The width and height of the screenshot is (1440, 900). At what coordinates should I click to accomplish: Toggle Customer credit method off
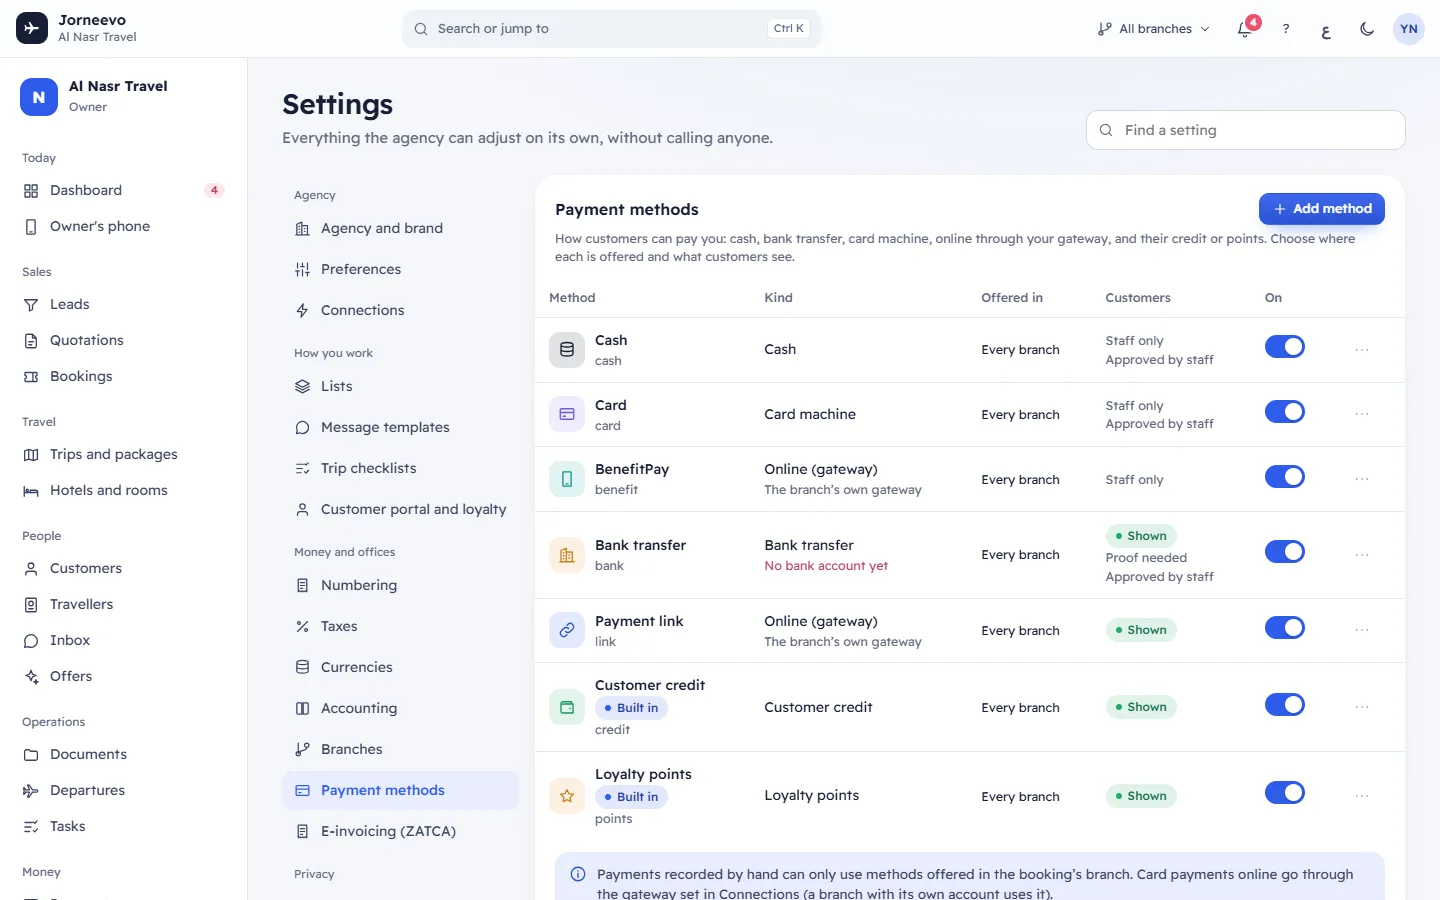click(1285, 705)
